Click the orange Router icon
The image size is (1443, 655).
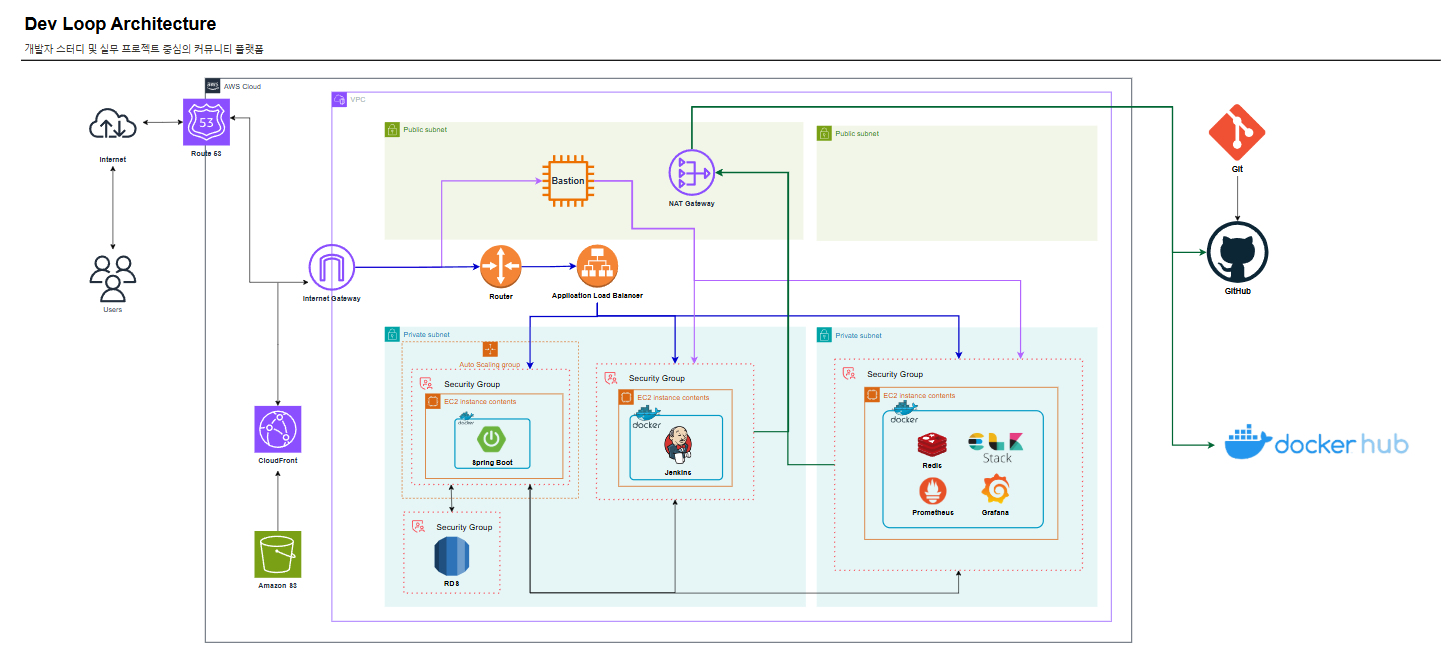pyautogui.click(x=501, y=266)
